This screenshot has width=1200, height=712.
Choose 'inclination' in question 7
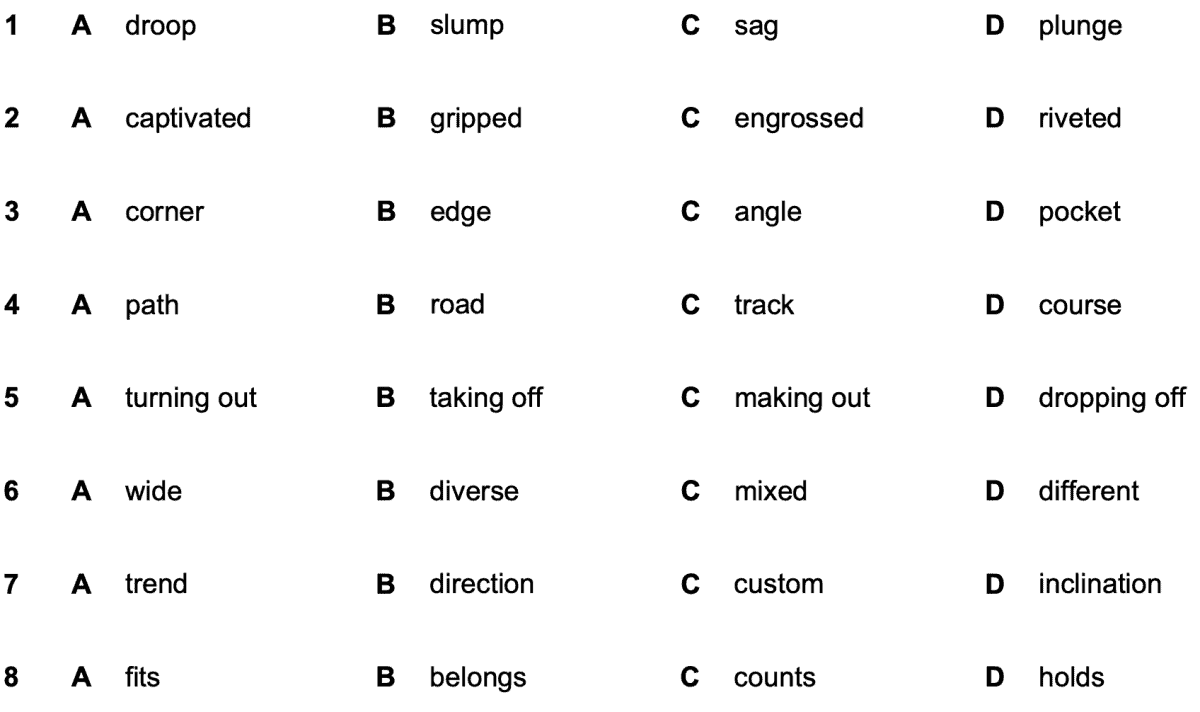(1100, 584)
